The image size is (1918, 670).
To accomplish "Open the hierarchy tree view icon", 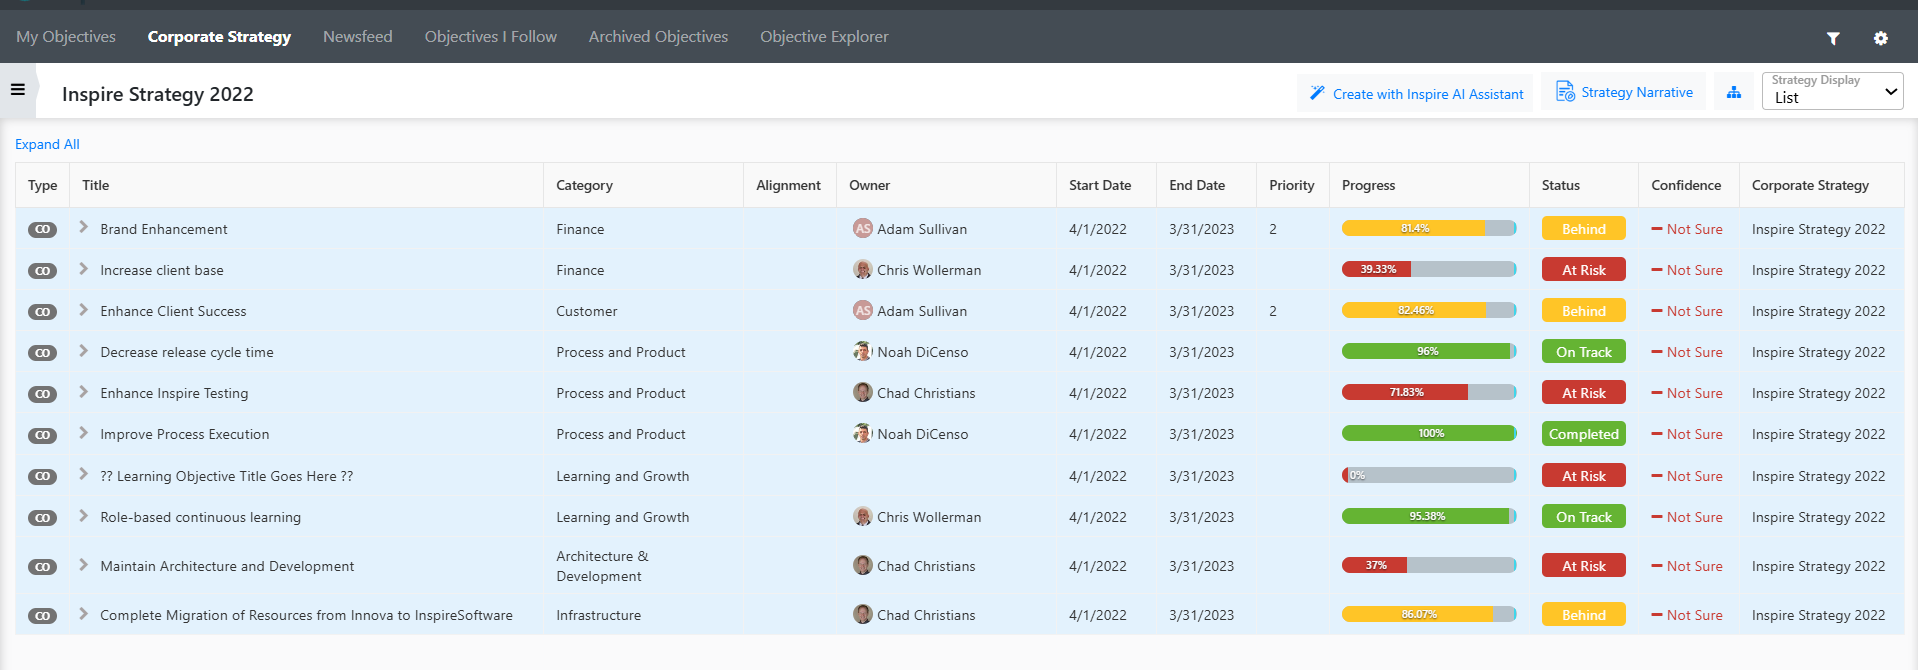I will pyautogui.click(x=1734, y=92).
